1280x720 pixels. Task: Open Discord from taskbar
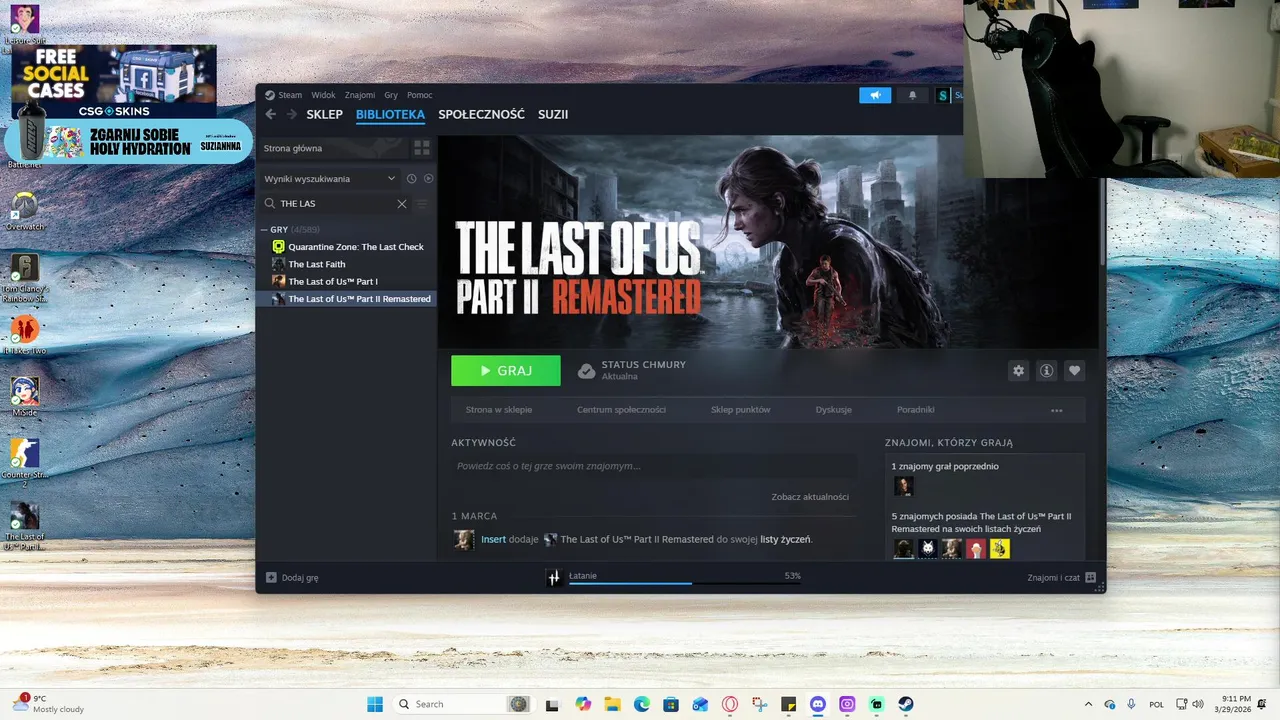click(x=818, y=704)
